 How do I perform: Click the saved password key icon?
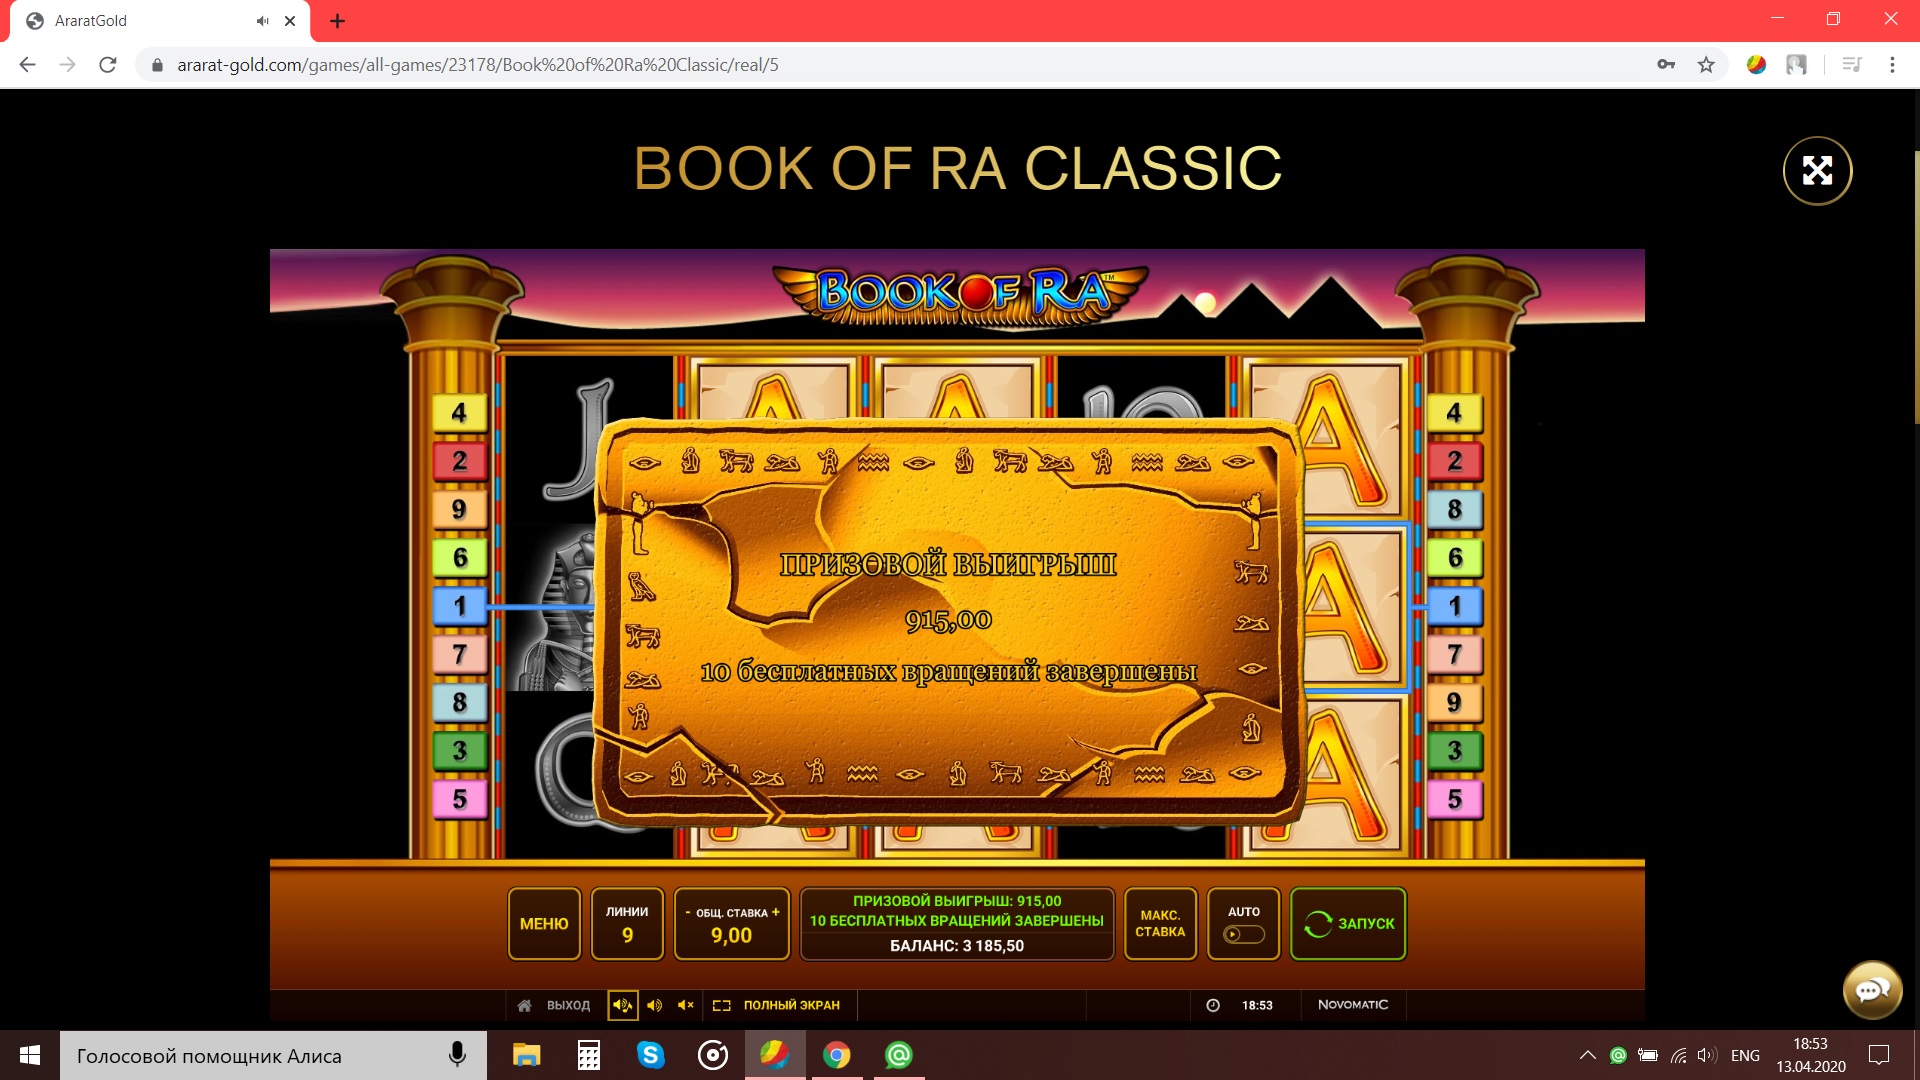1666,65
